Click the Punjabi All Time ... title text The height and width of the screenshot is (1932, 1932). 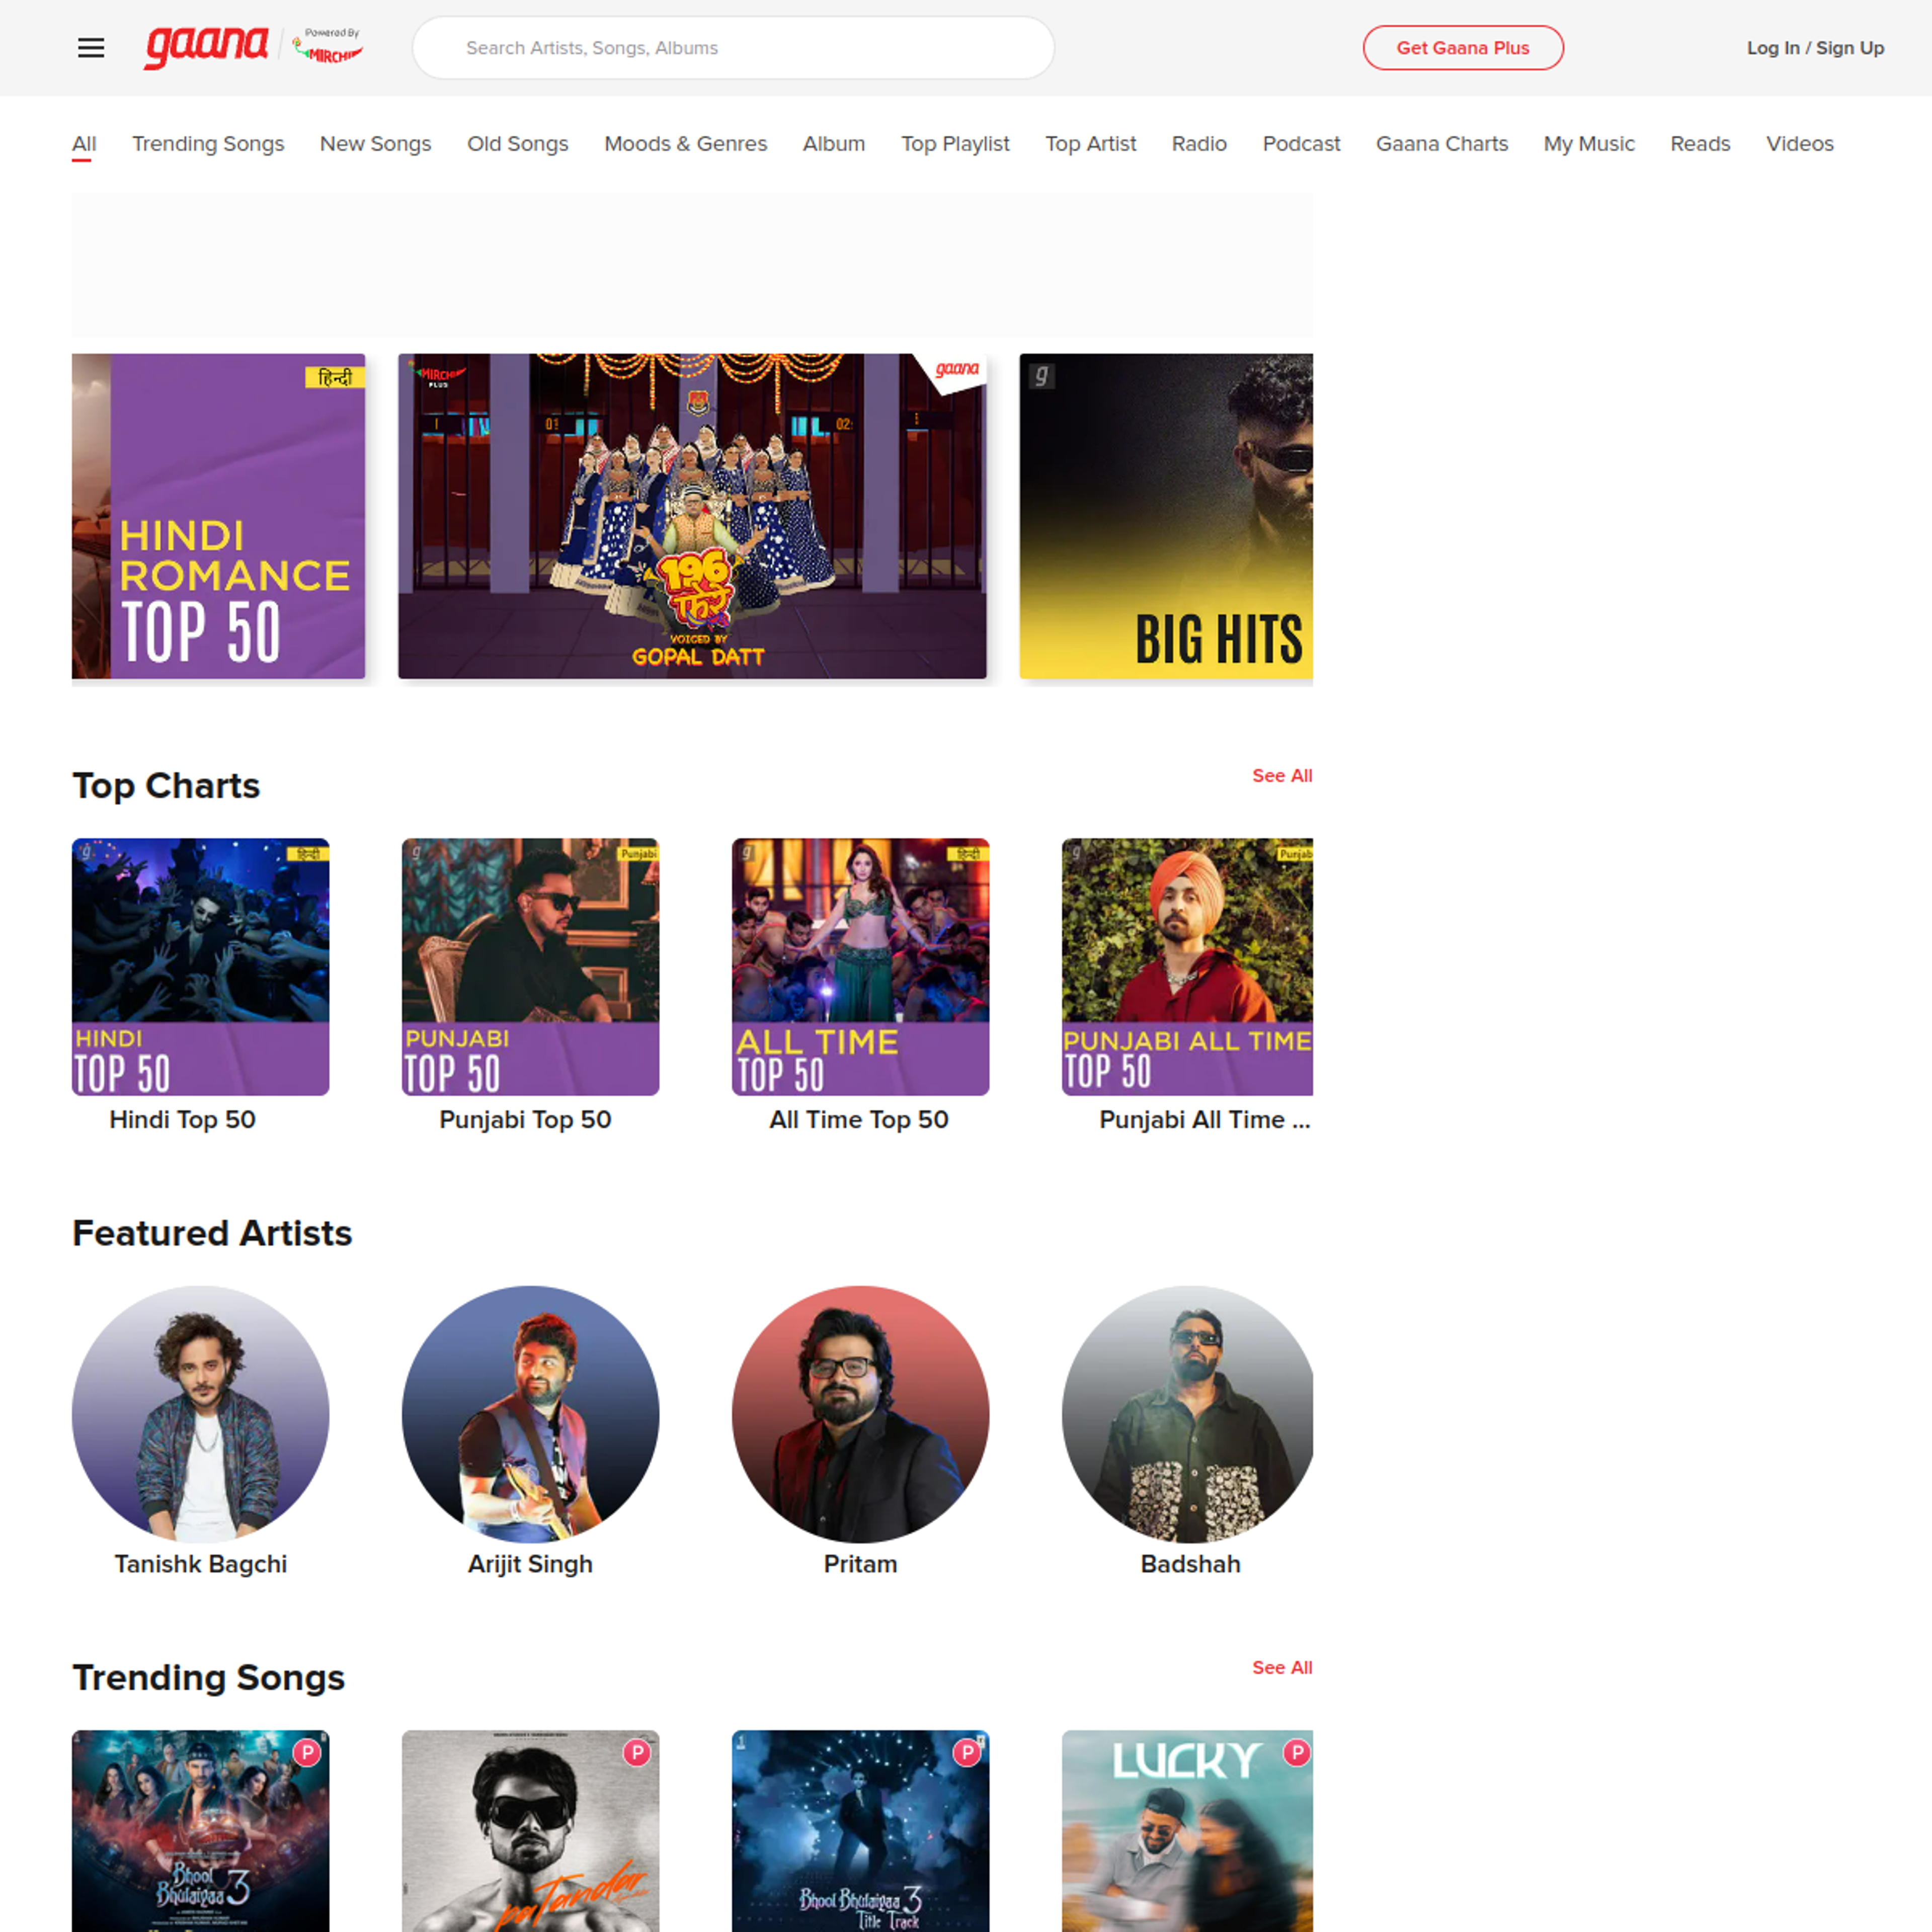[x=1204, y=1120]
